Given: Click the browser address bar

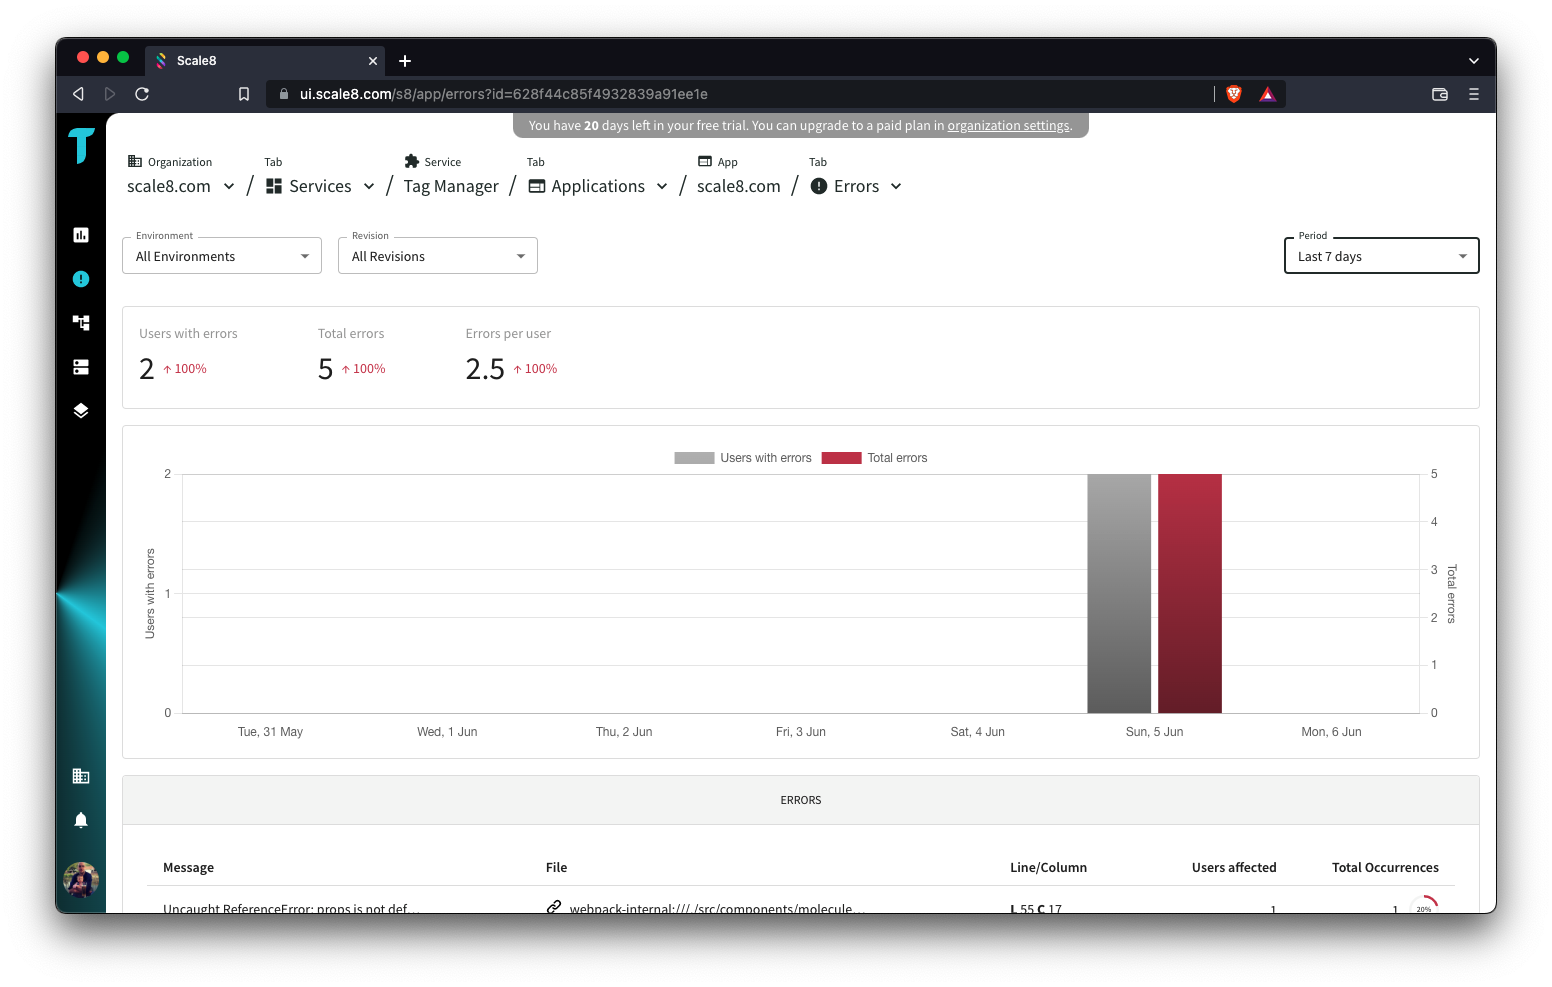Looking at the screenshot, I should 740,94.
